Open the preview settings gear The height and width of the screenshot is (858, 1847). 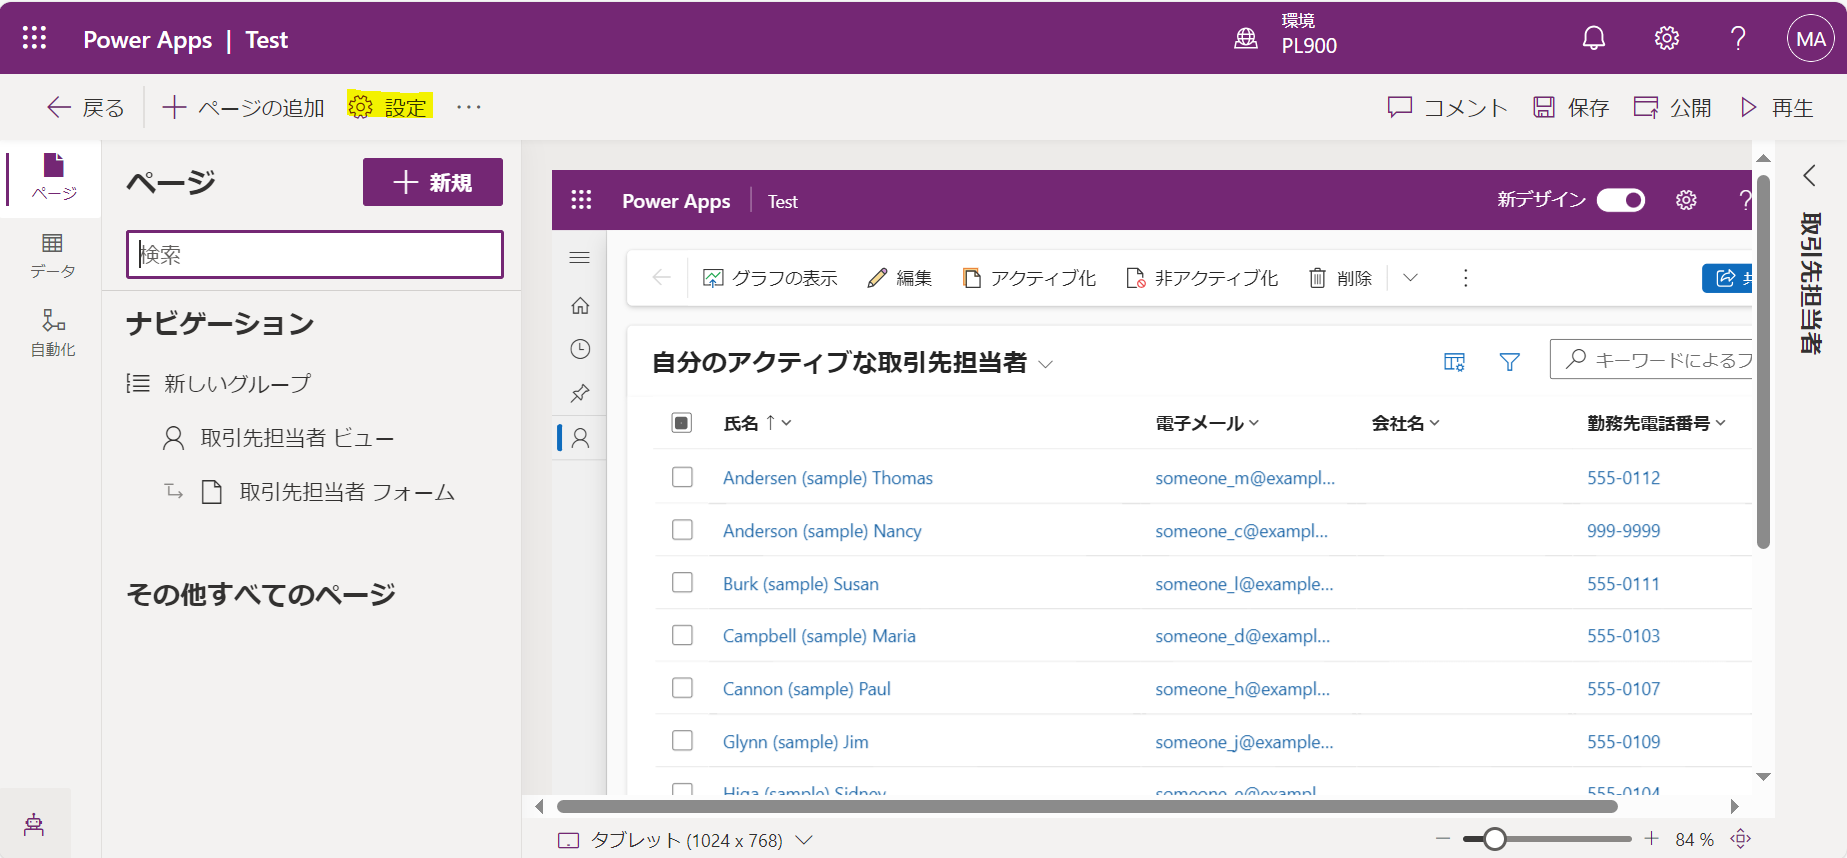point(1686,200)
